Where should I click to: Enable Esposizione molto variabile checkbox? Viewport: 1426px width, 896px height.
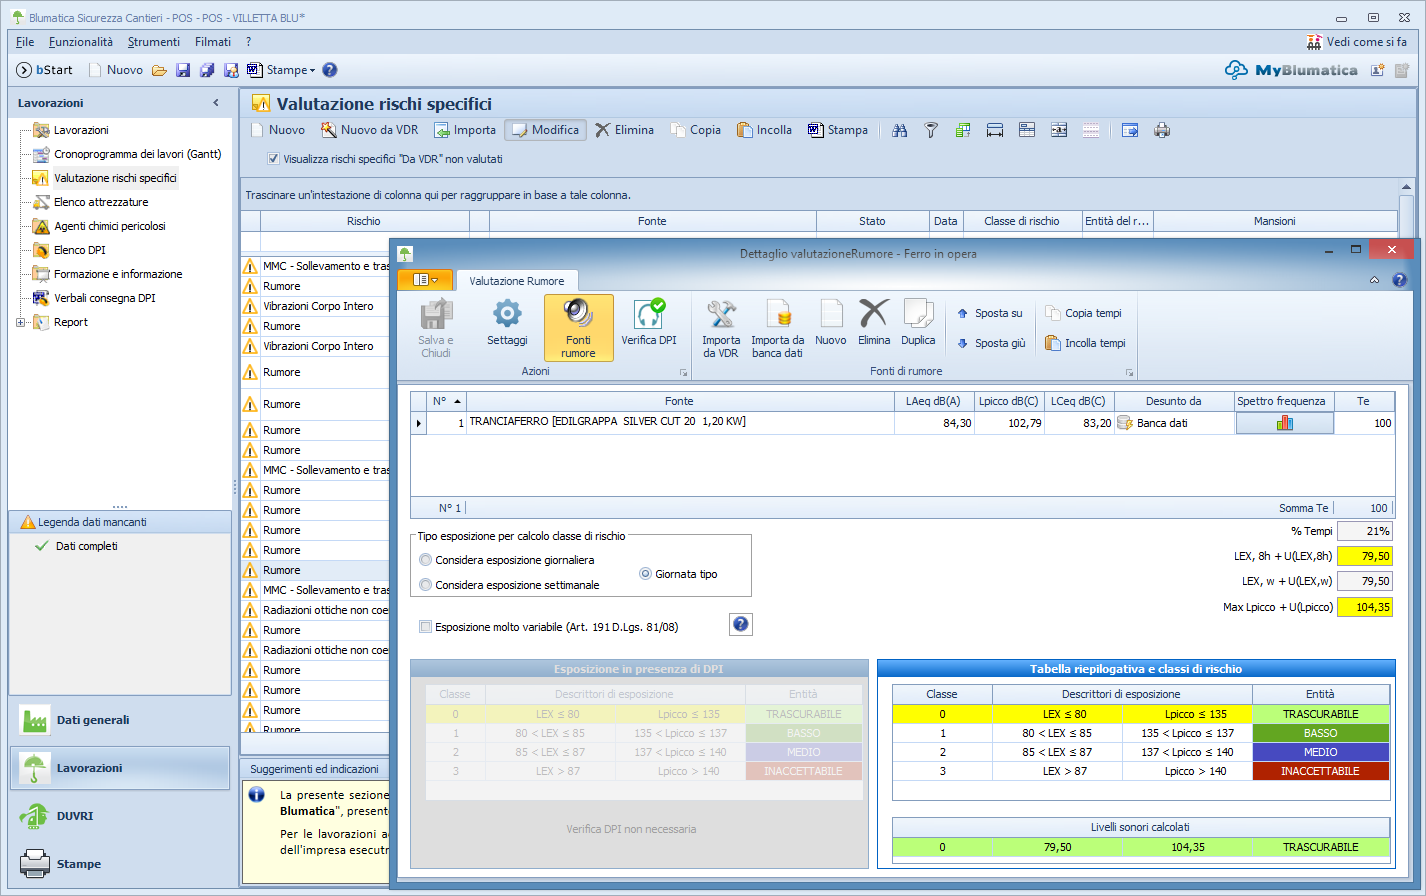point(426,627)
